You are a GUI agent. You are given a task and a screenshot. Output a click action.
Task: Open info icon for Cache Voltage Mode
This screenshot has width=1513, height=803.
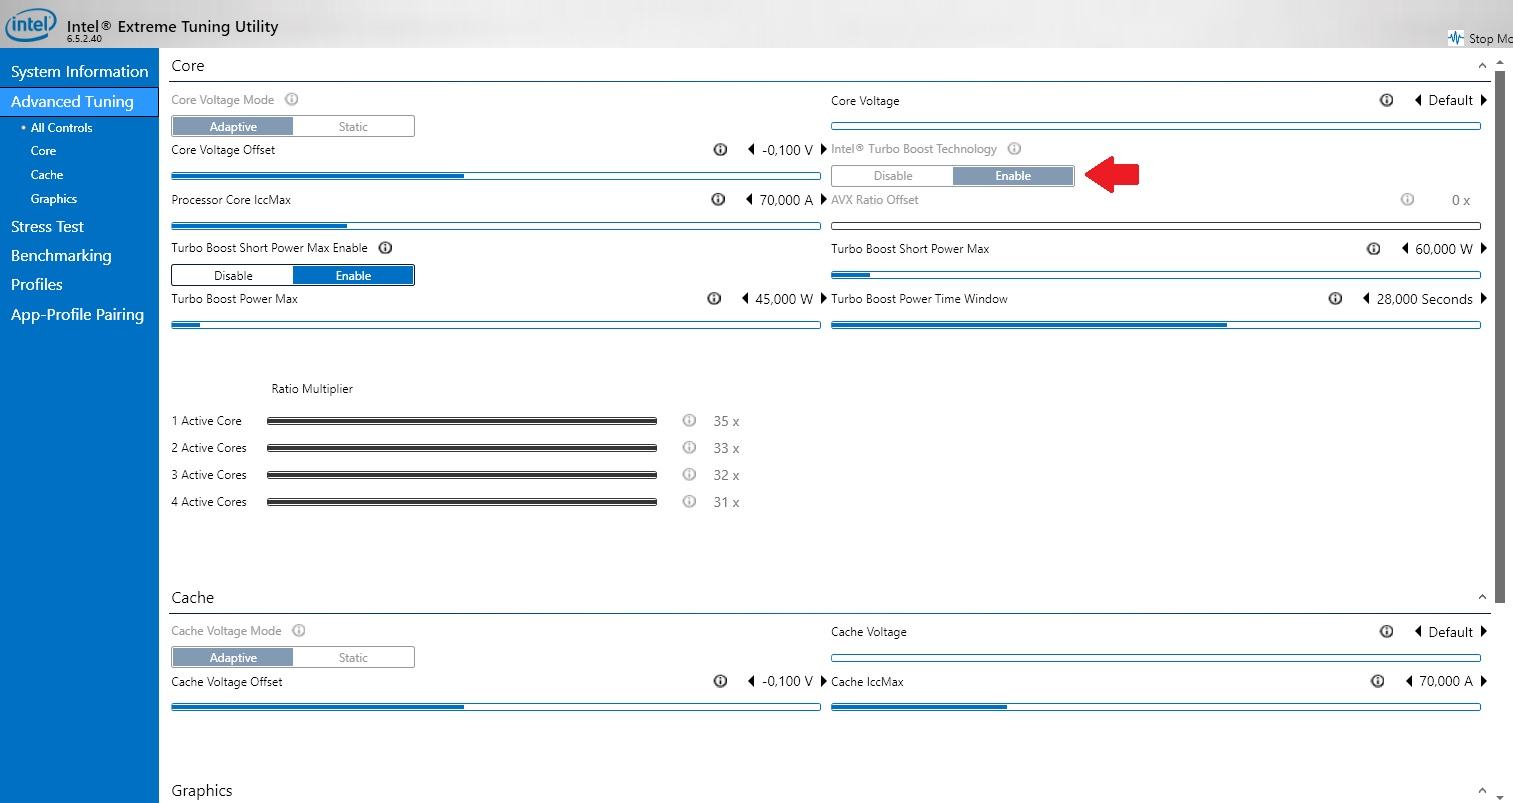click(298, 631)
